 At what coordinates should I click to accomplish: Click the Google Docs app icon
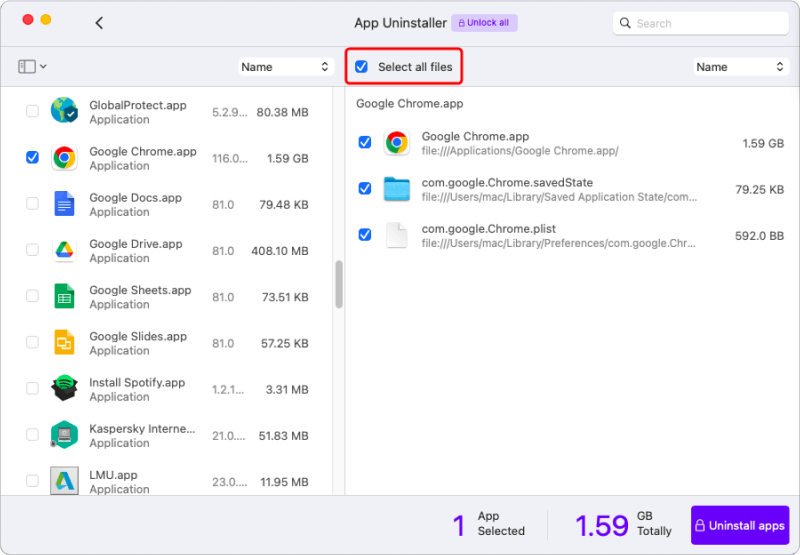point(64,204)
